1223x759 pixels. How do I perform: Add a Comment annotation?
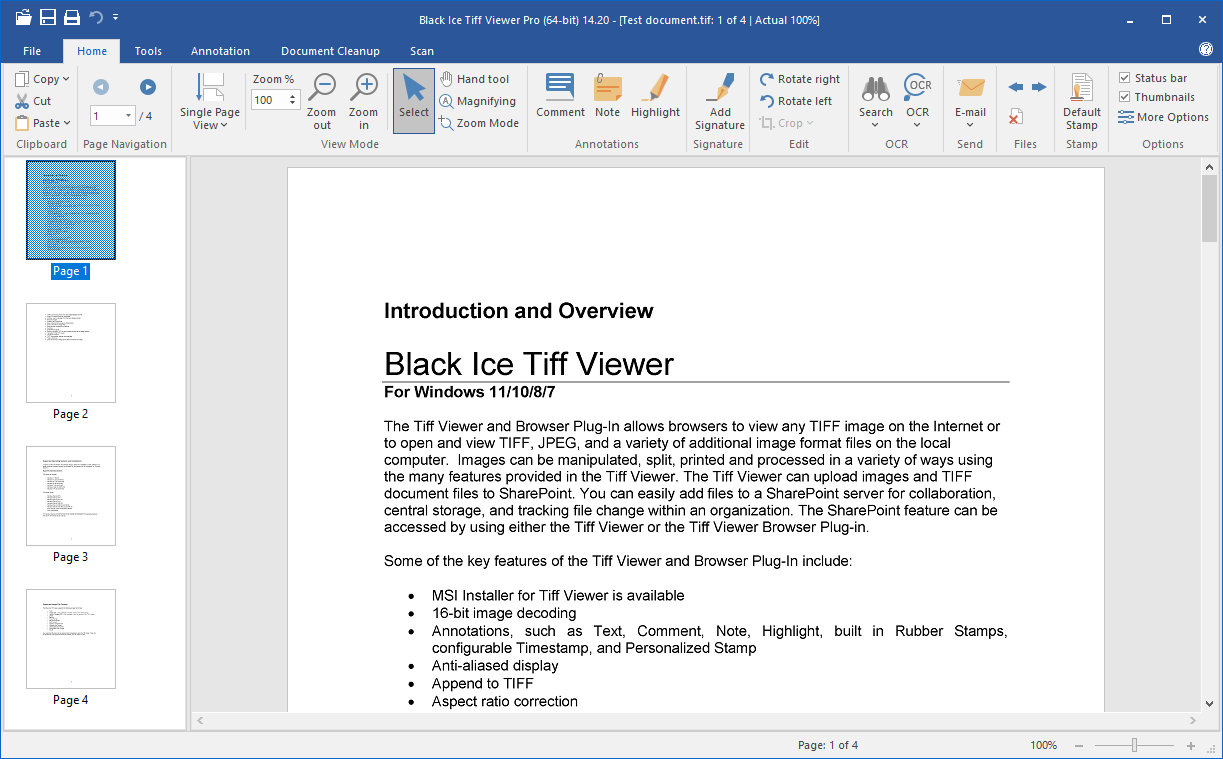pos(560,90)
